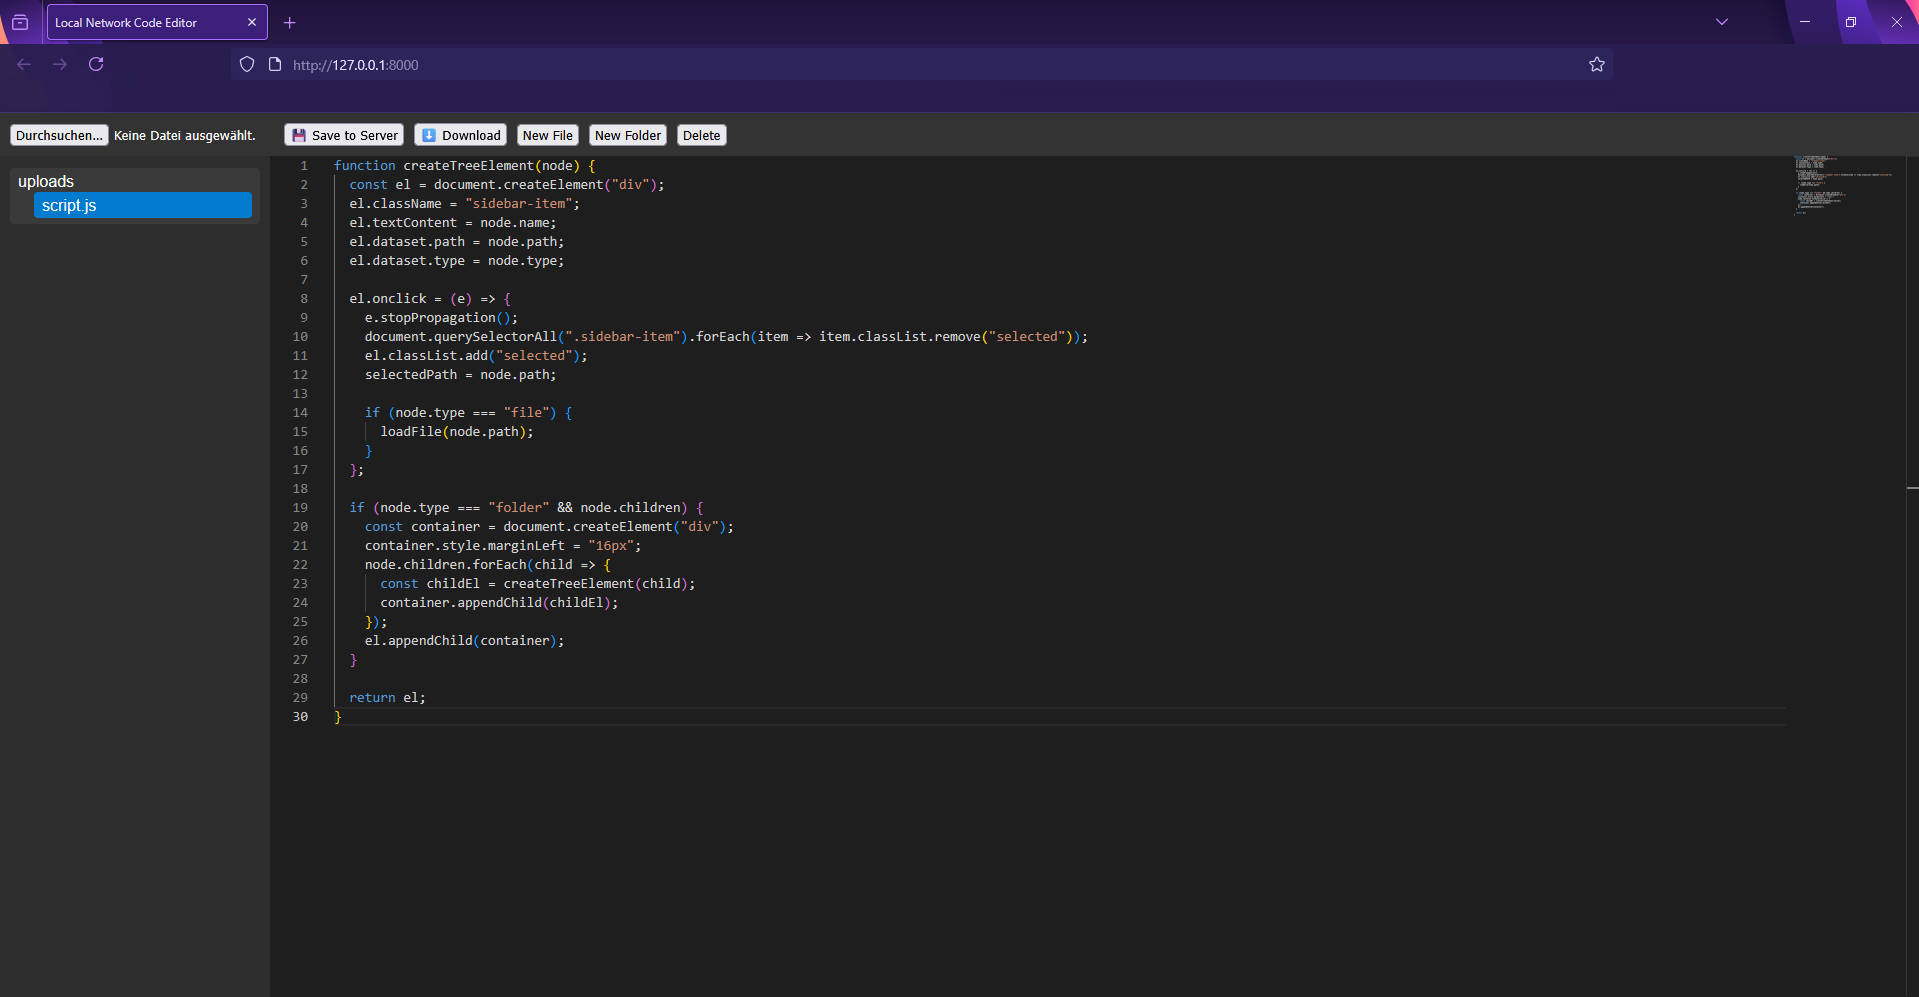Click the Save to Server button

(344, 135)
